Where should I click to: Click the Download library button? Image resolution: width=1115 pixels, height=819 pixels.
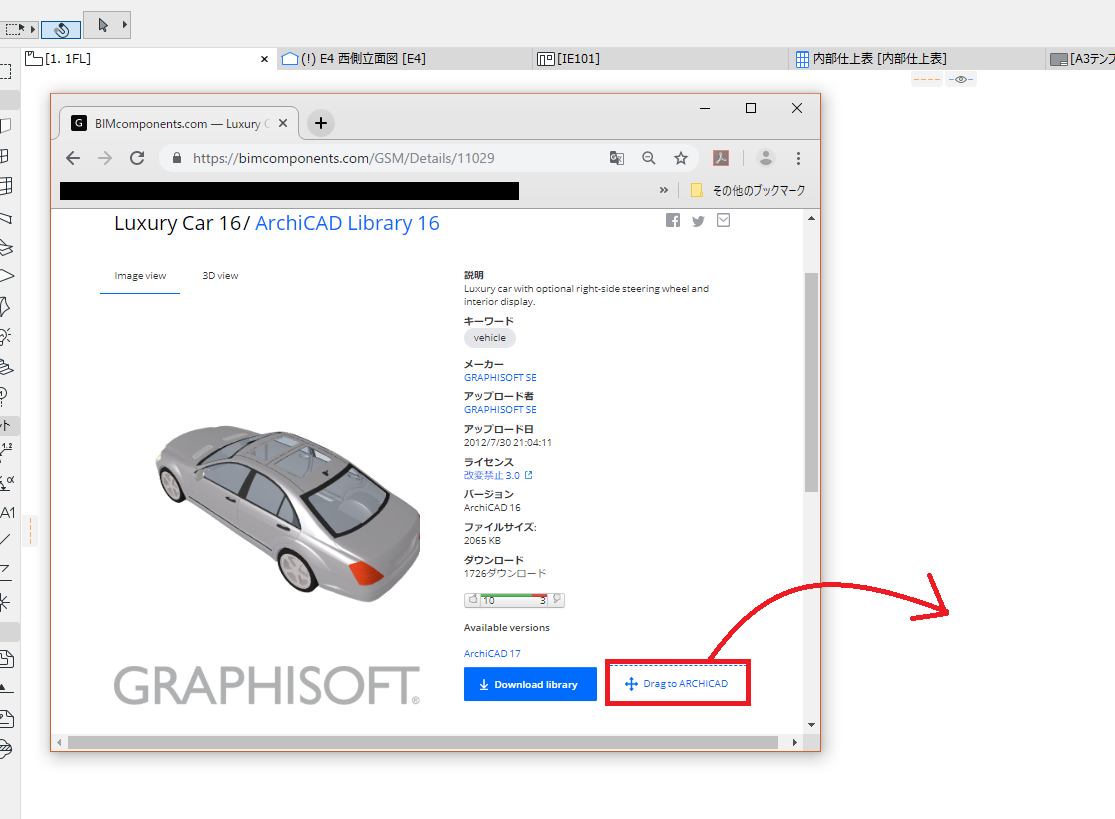(x=530, y=684)
